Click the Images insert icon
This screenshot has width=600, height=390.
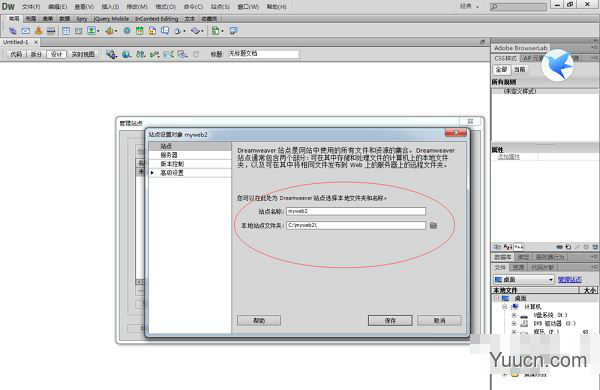pyautogui.click(x=91, y=31)
